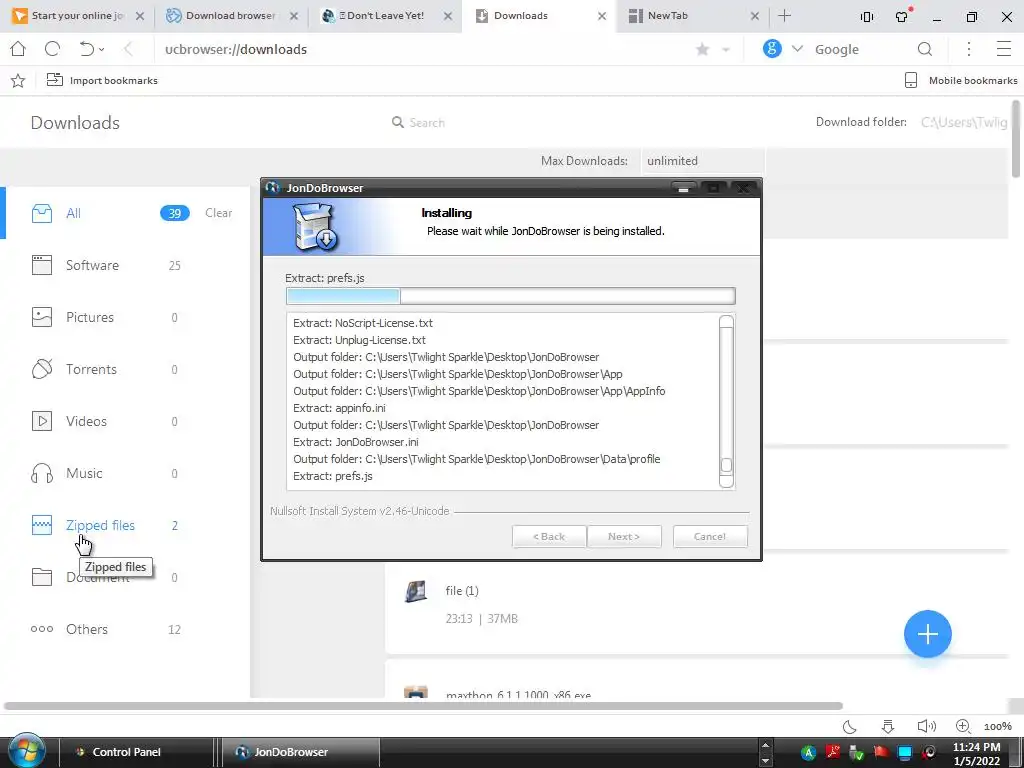Open the search engine selector chevron

tap(797, 49)
